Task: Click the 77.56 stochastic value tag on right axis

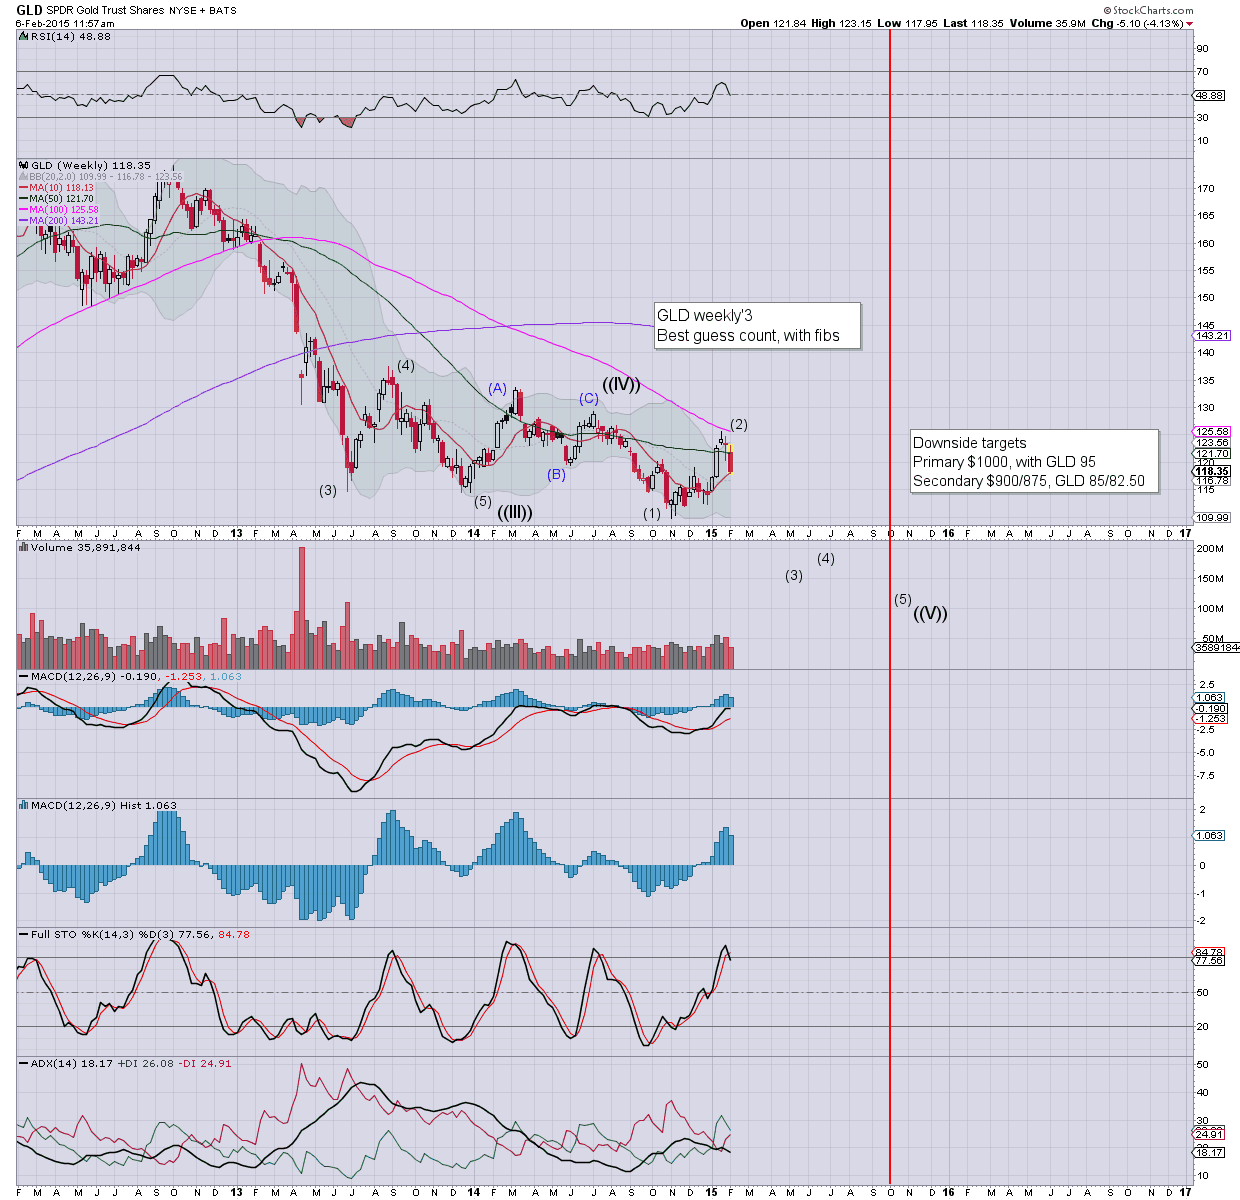Action: coord(1210,960)
